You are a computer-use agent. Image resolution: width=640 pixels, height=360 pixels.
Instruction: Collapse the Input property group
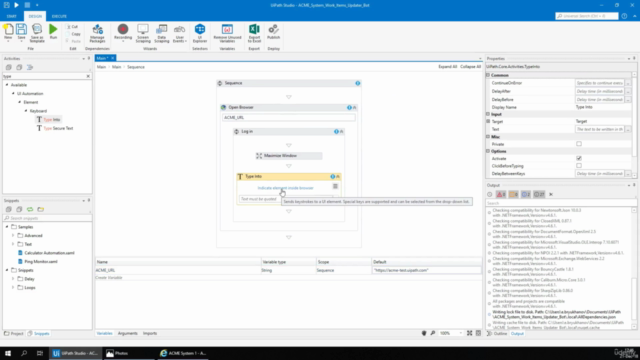(x=488, y=114)
